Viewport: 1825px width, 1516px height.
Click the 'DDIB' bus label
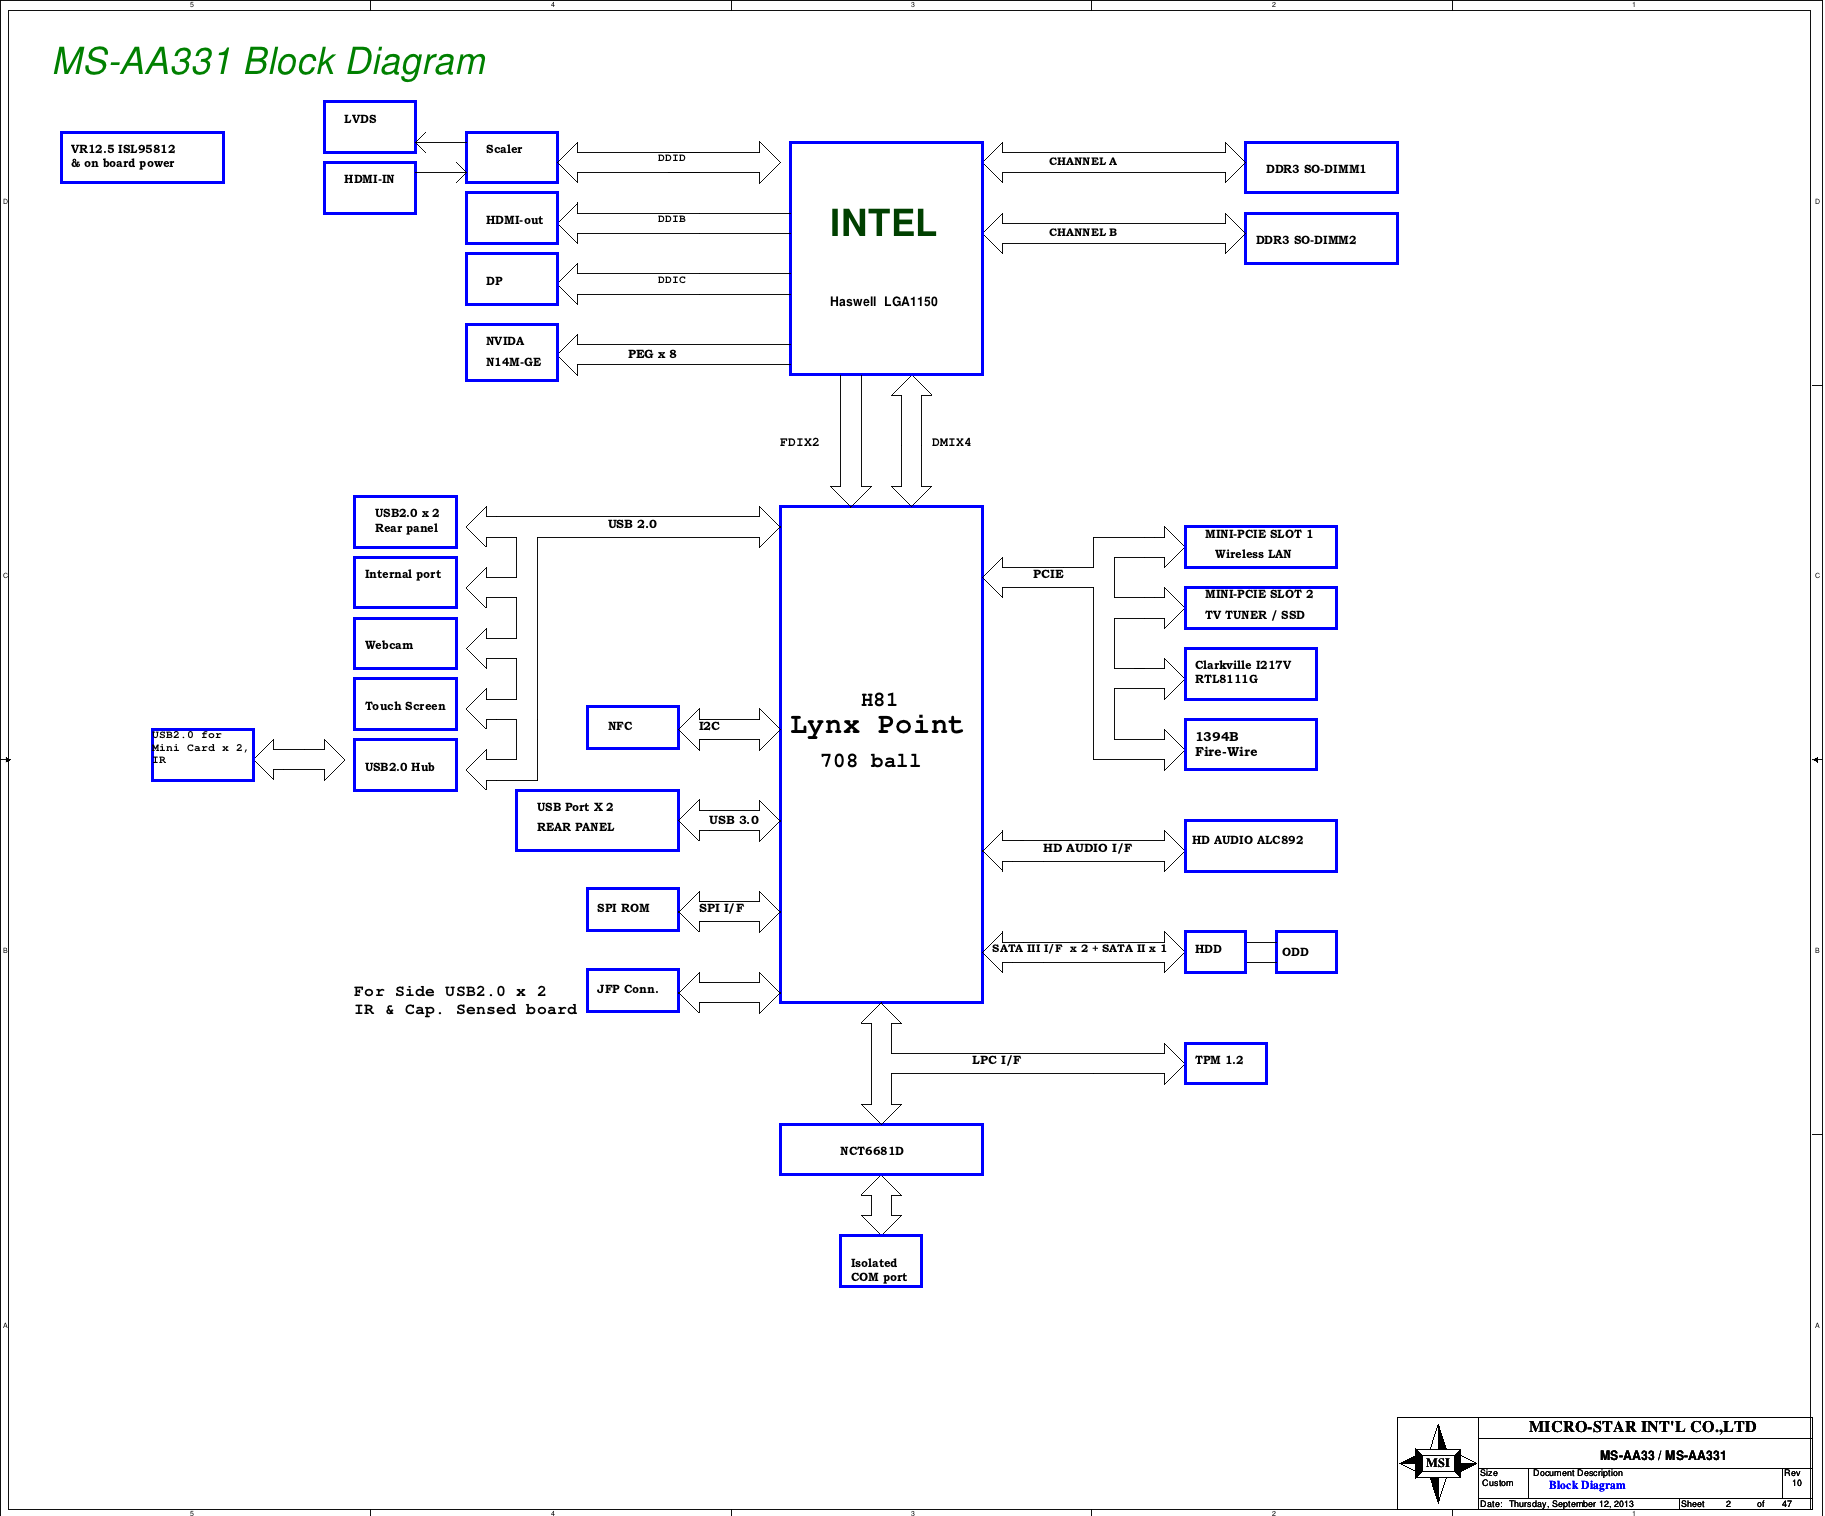tap(672, 219)
